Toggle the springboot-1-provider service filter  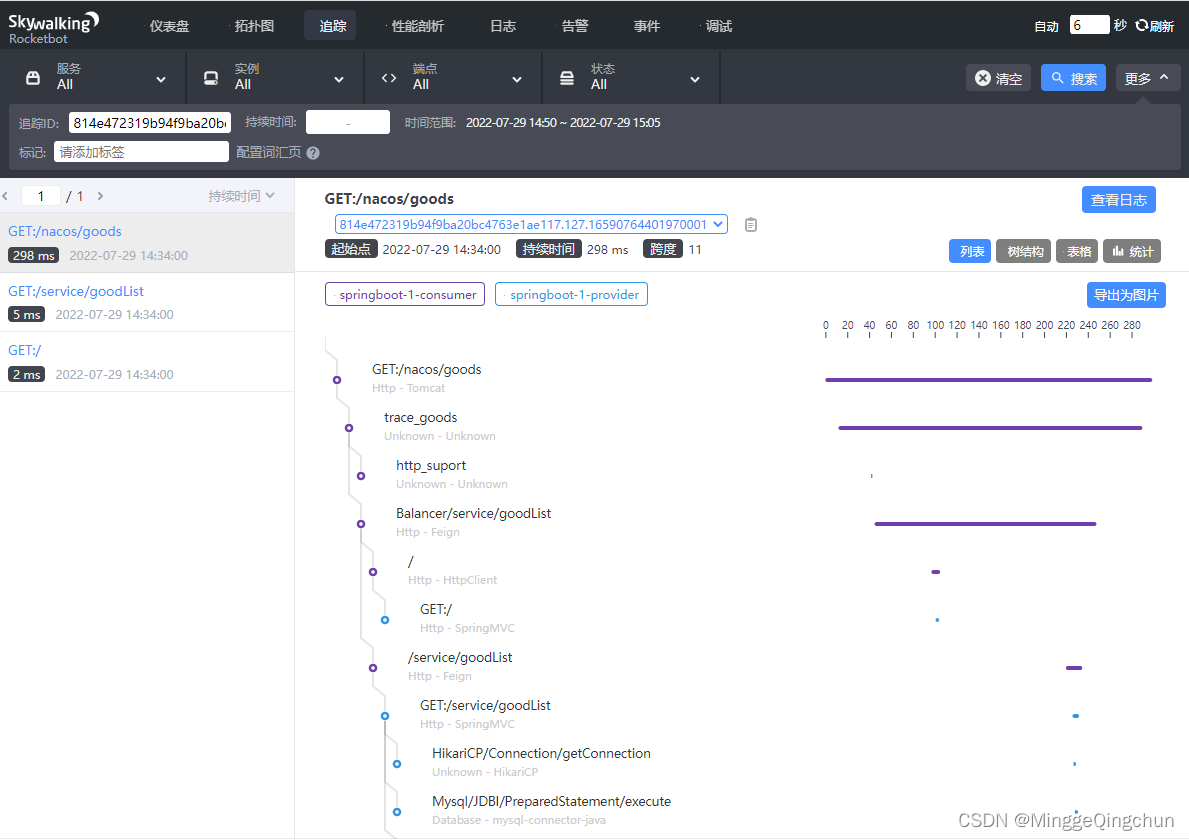[x=571, y=295]
